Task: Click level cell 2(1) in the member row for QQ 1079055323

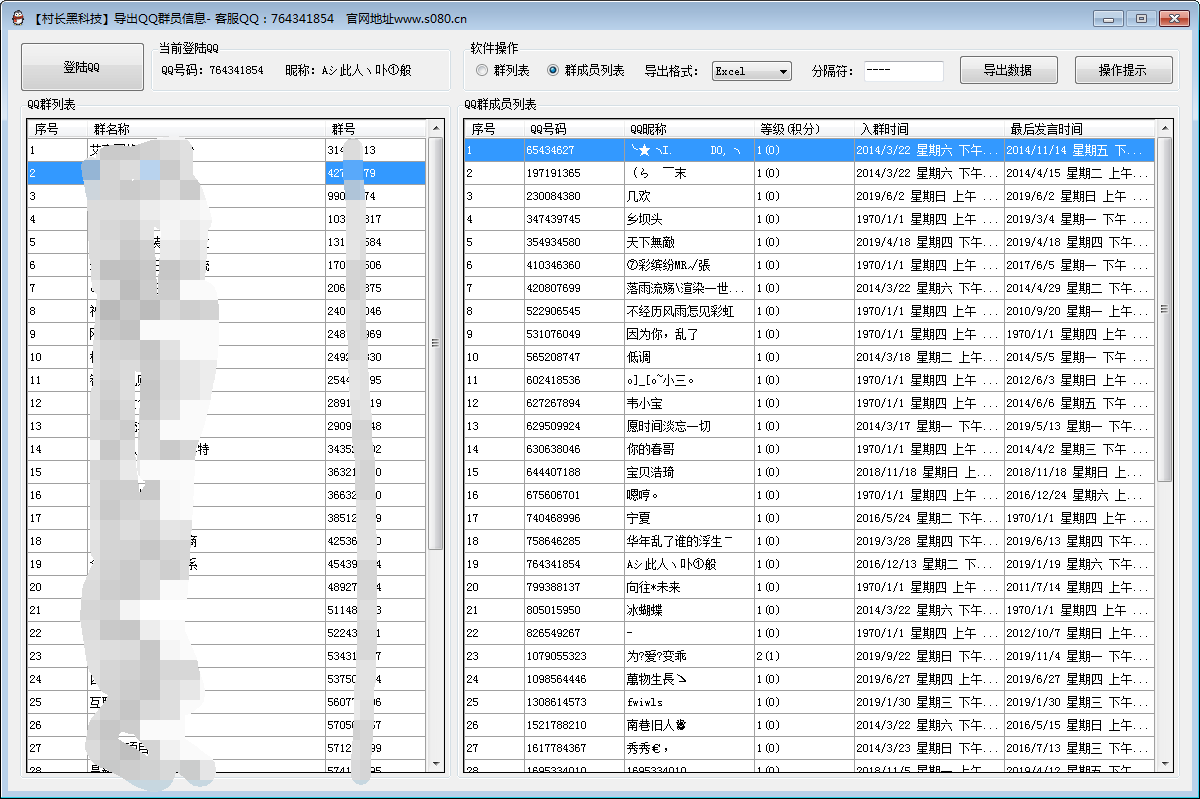Action: (768, 656)
